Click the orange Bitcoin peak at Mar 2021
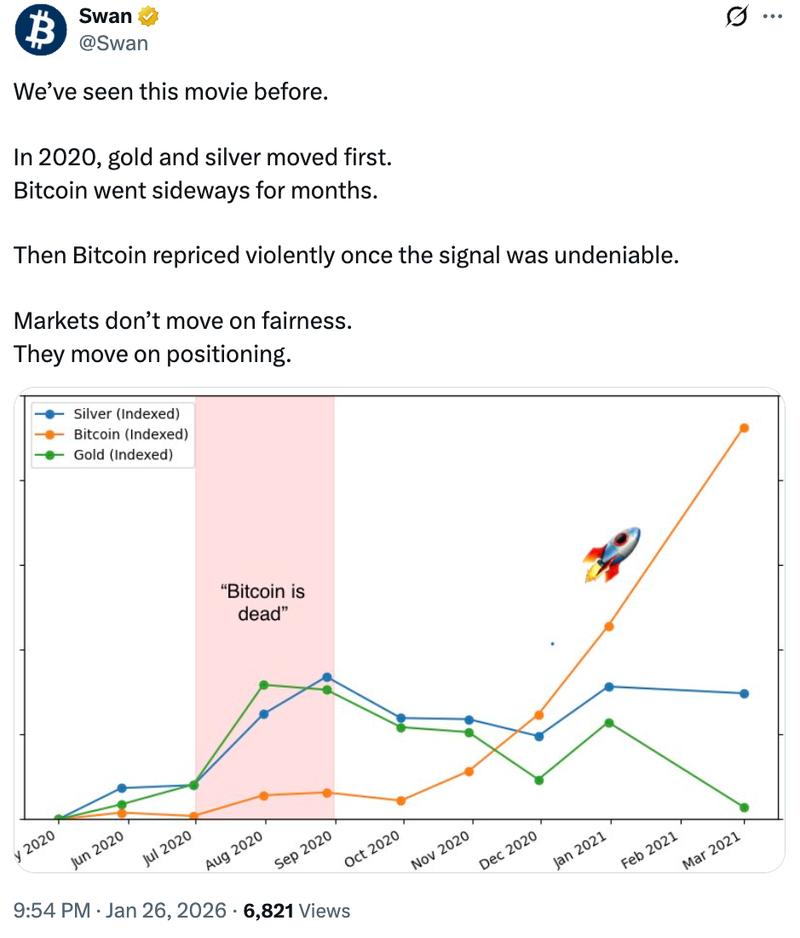 pyautogui.click(x=742, y=427)
